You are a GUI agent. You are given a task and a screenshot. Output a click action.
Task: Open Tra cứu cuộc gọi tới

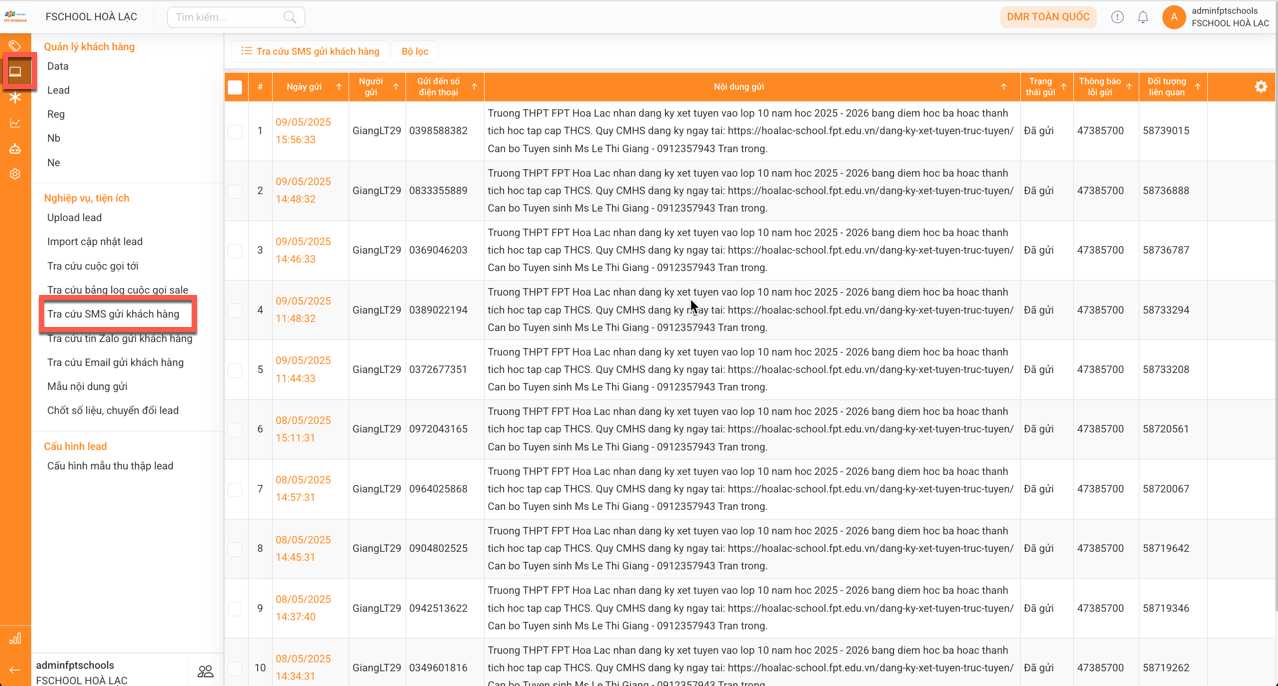pyautogui.click(x=93, y=266)
